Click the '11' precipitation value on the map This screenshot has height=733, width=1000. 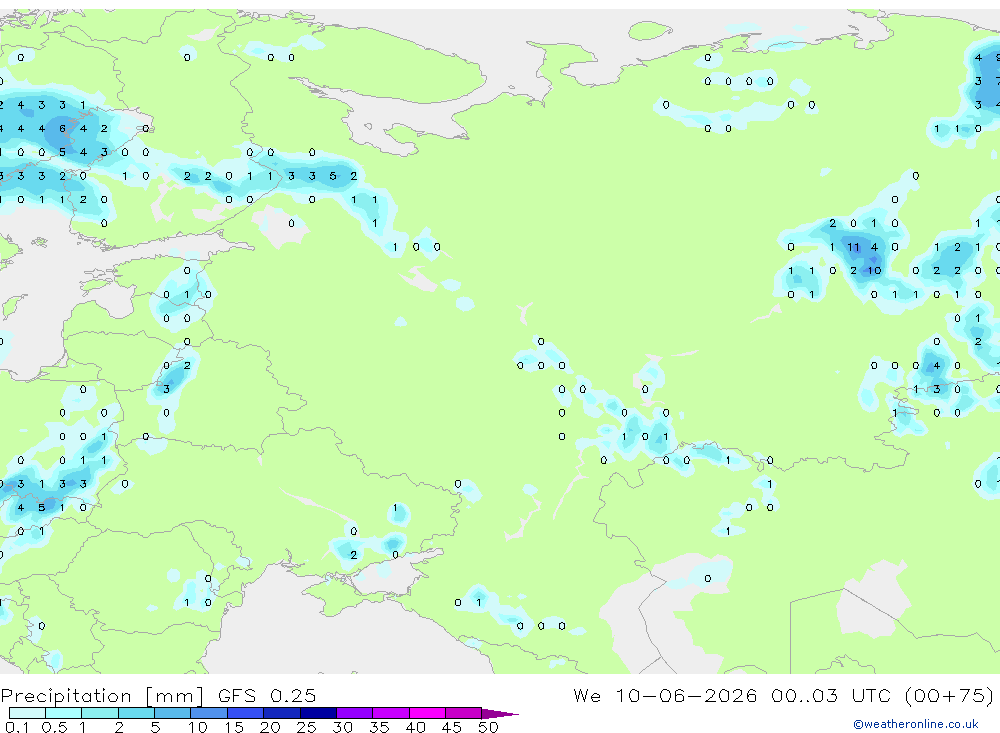(x=853, y=247)
